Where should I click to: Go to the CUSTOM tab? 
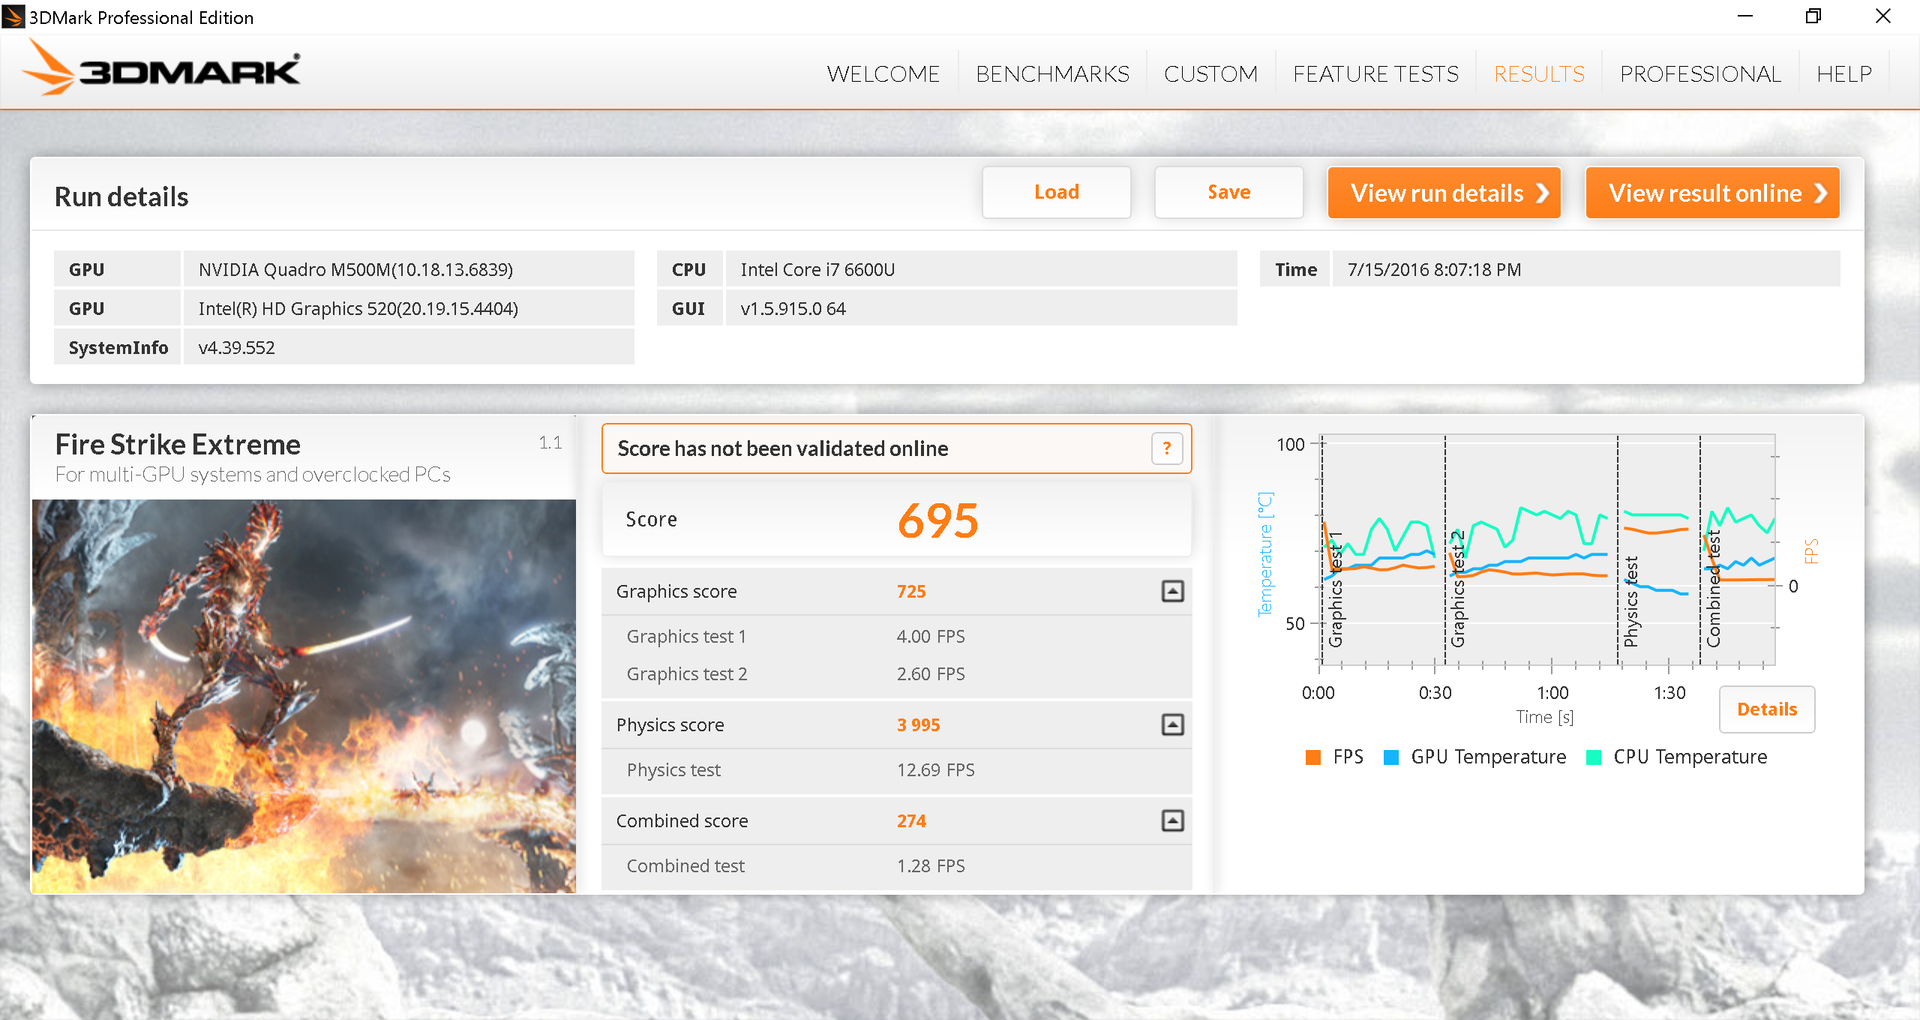(1210, 74)
